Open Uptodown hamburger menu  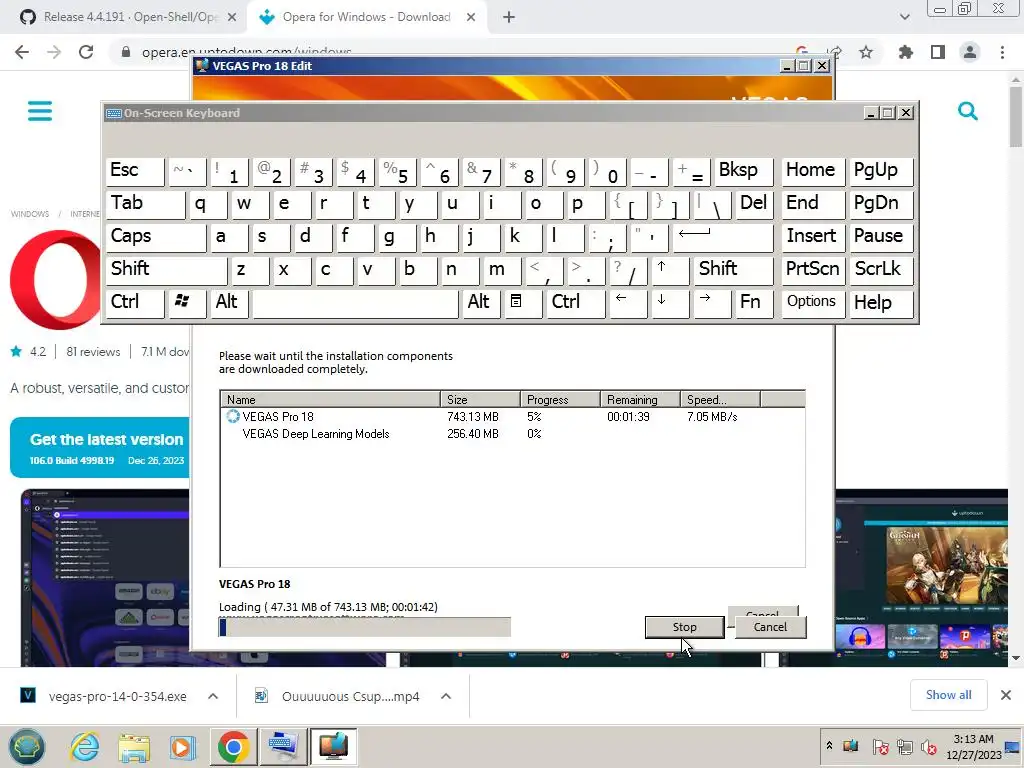pos(40,111)
